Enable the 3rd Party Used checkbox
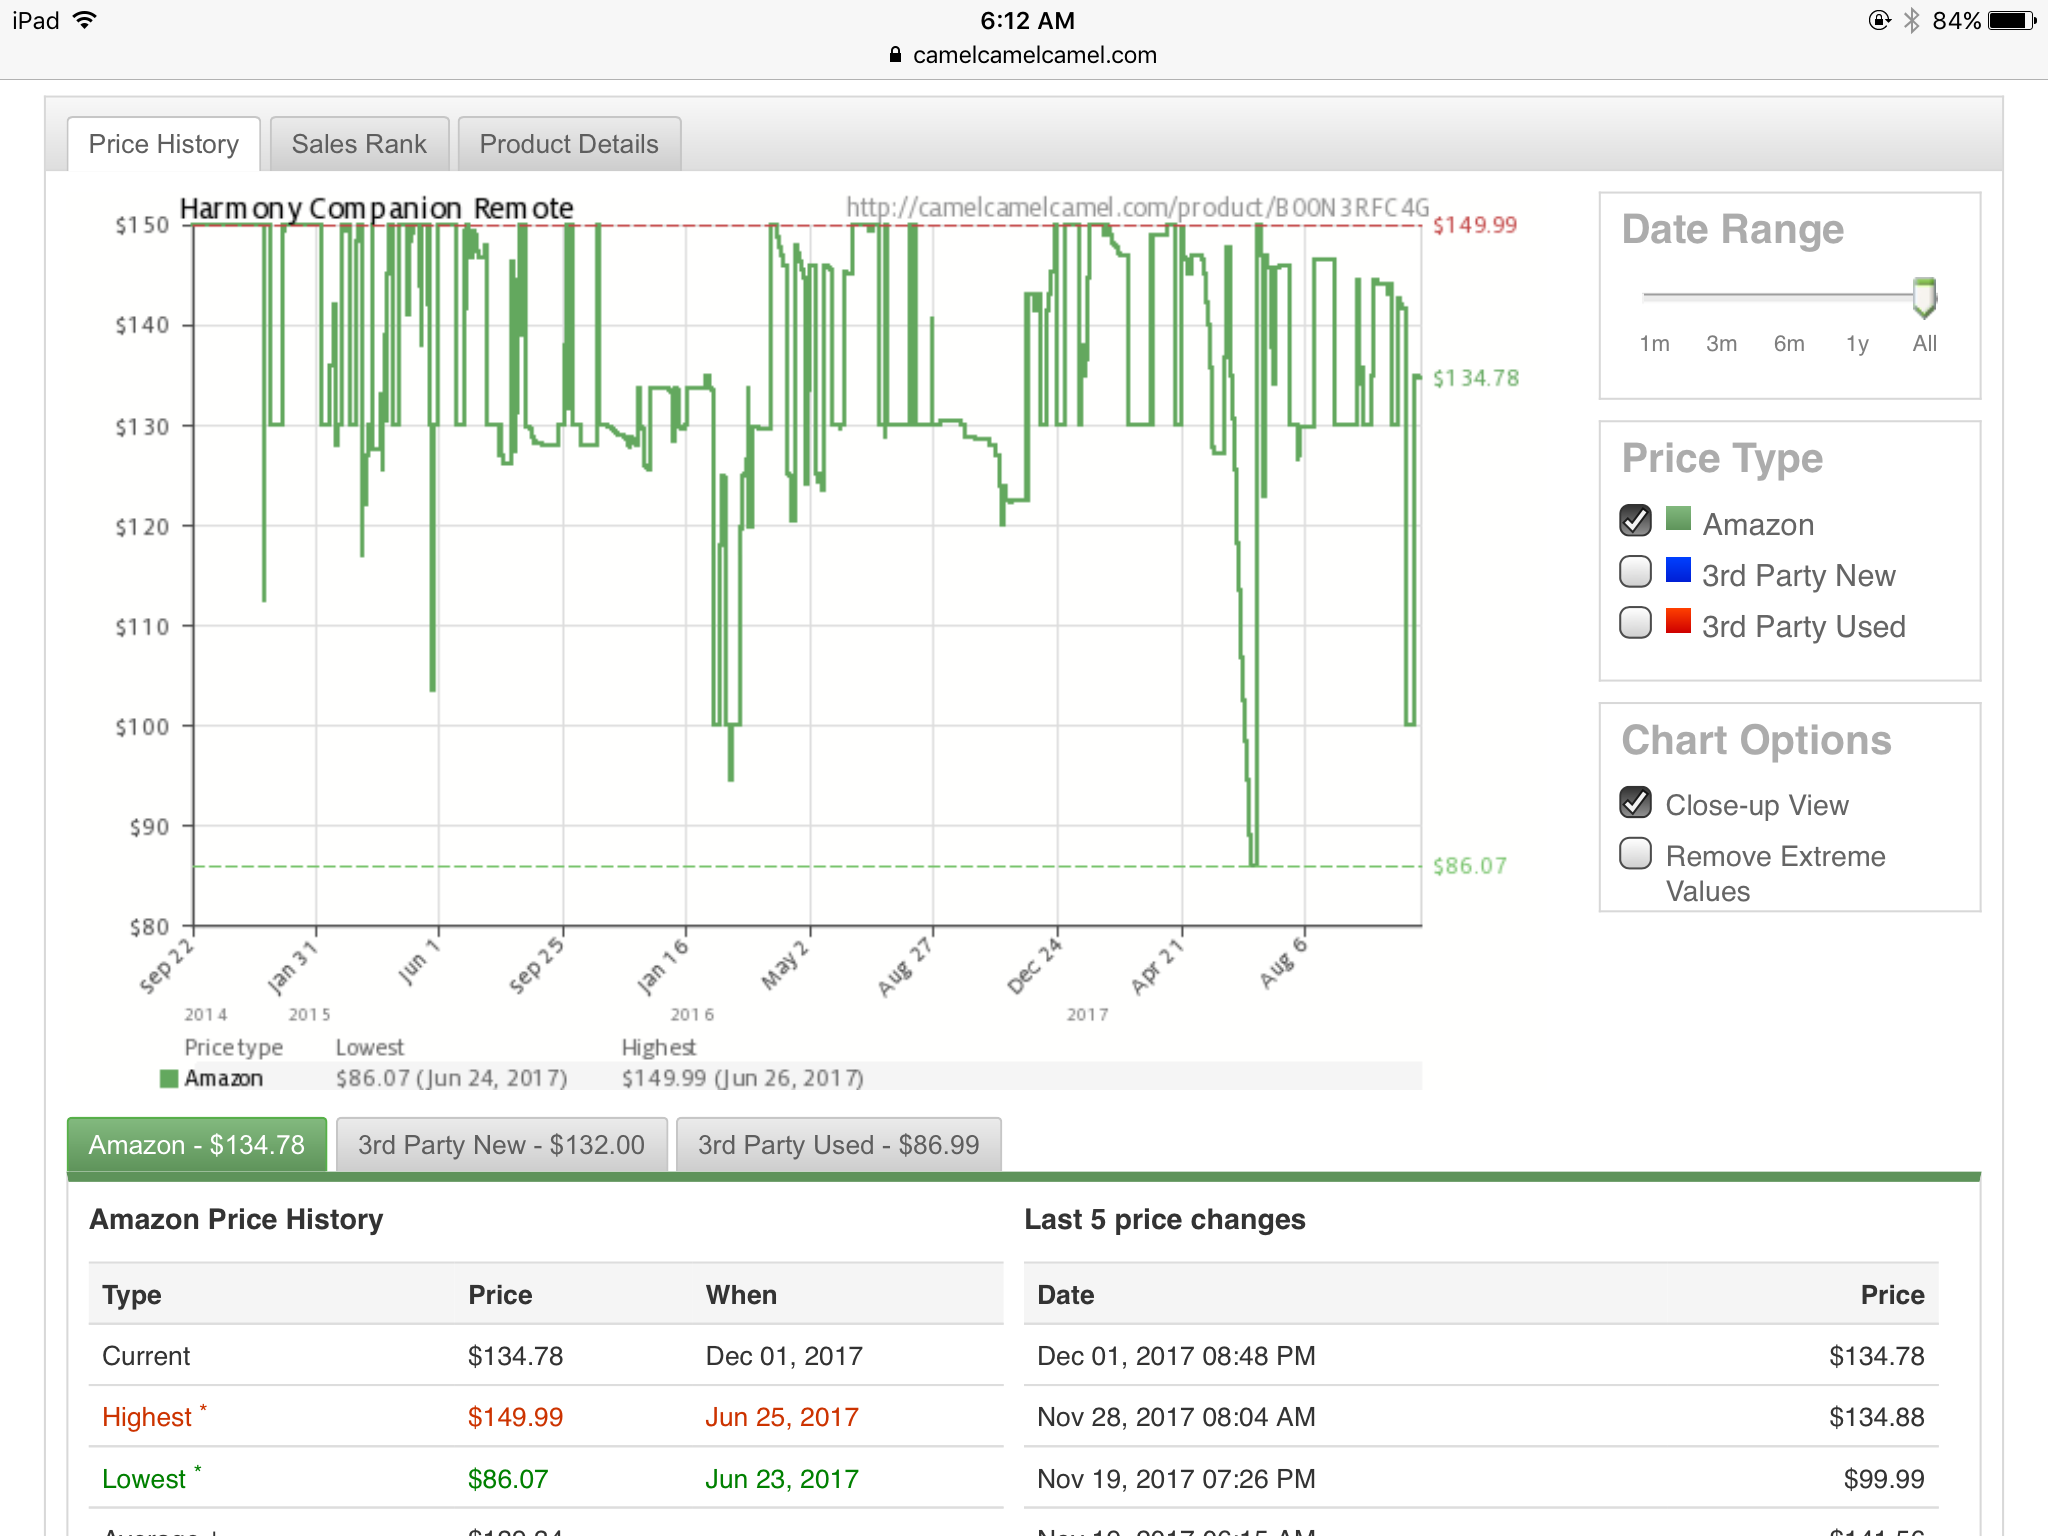 (1635, 623)
